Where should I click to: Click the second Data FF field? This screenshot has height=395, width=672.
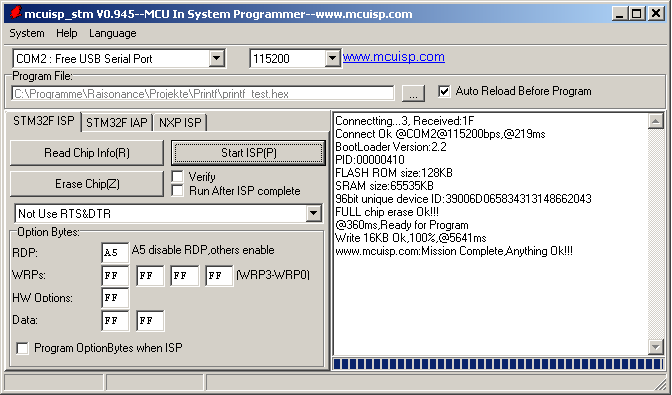tap(150, 320)
